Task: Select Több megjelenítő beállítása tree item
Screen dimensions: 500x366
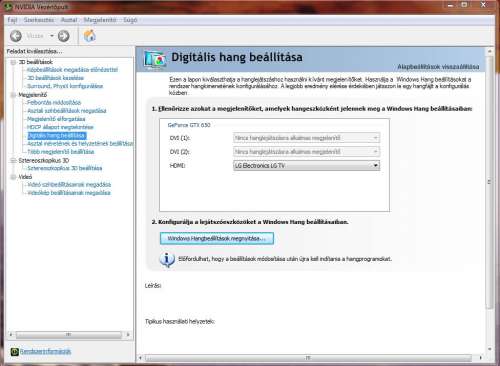Action: pos(61,152)
